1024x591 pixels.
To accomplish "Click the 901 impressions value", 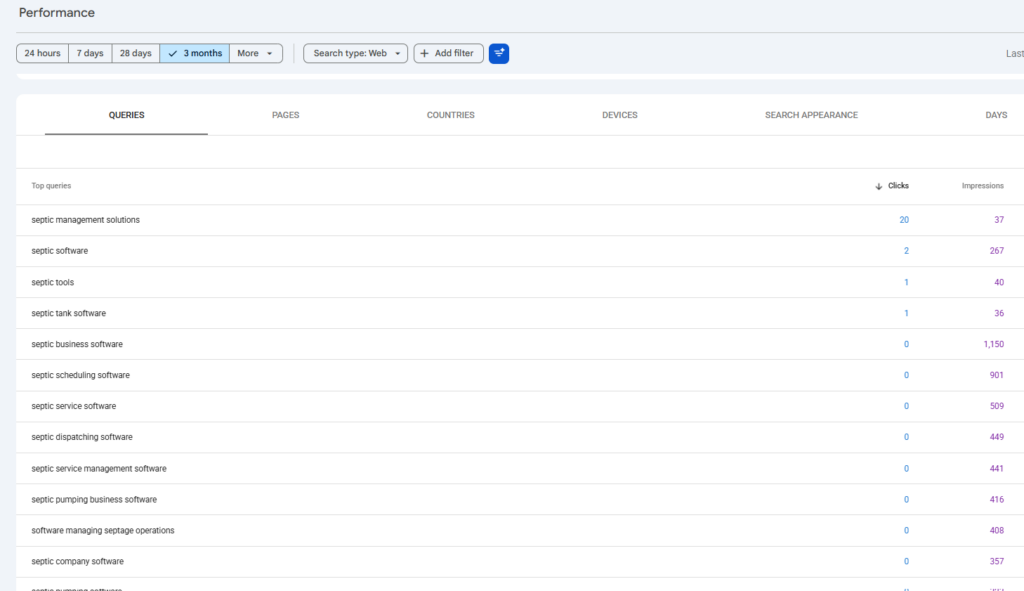I will pos(997,375).
